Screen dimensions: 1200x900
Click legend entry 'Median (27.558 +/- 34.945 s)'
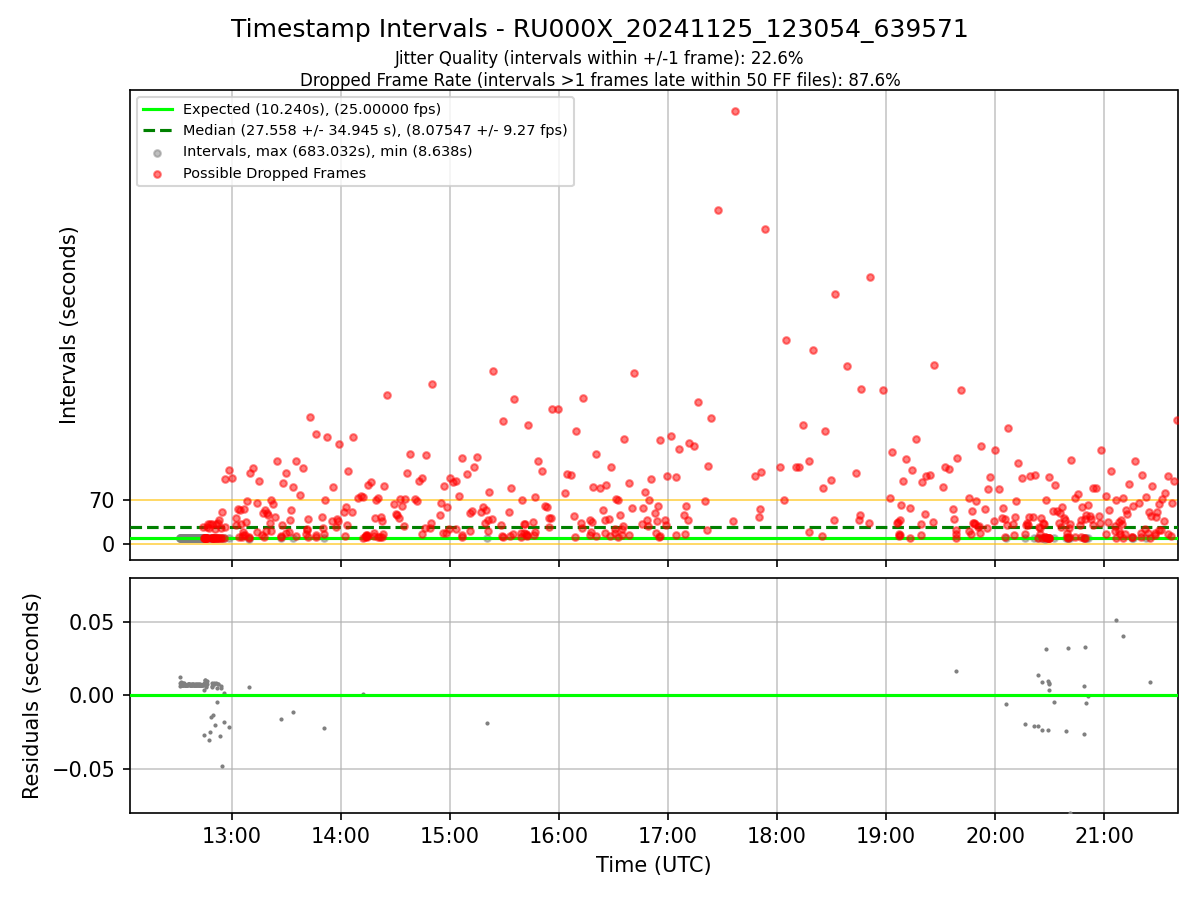pyautogui.click(x=375, y=130)
